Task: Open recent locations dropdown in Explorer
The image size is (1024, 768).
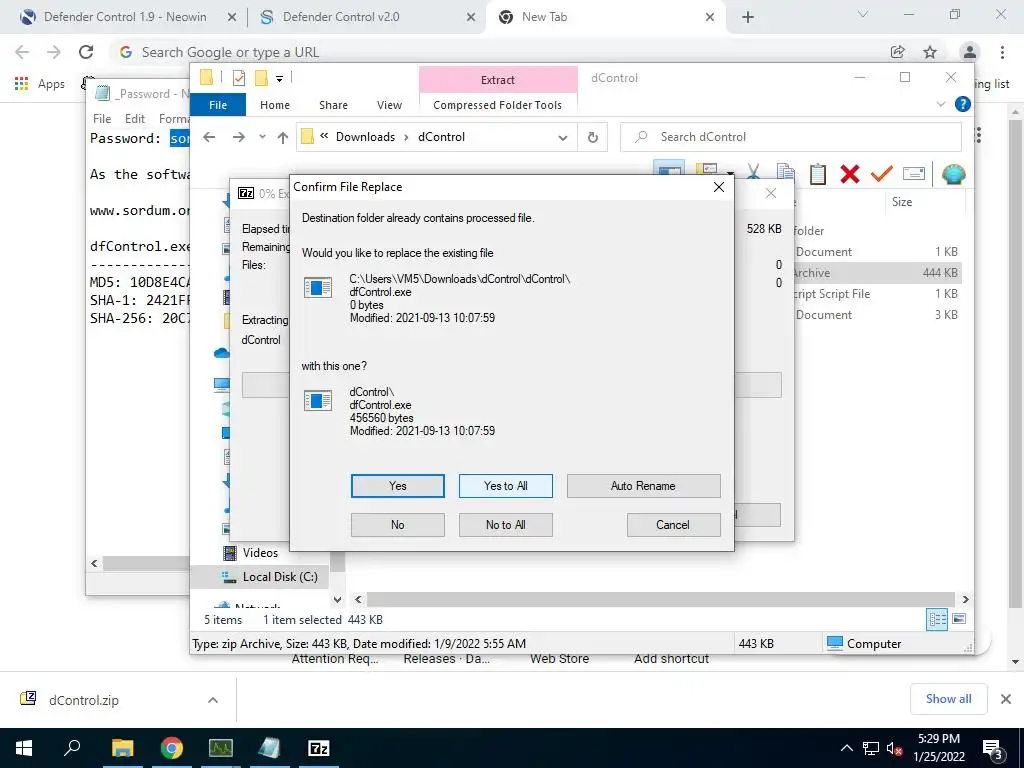Action: [262, 137]
